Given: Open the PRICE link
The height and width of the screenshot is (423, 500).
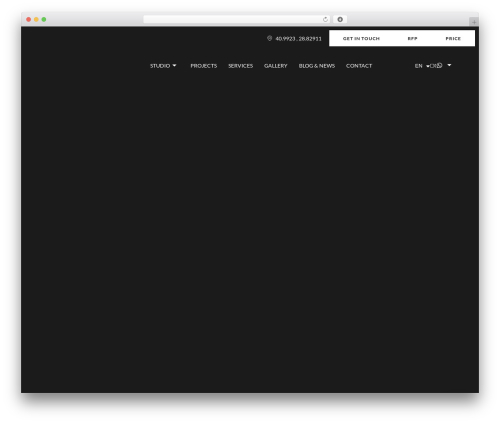Looking at the screenshot, I should tap(453, 39).
